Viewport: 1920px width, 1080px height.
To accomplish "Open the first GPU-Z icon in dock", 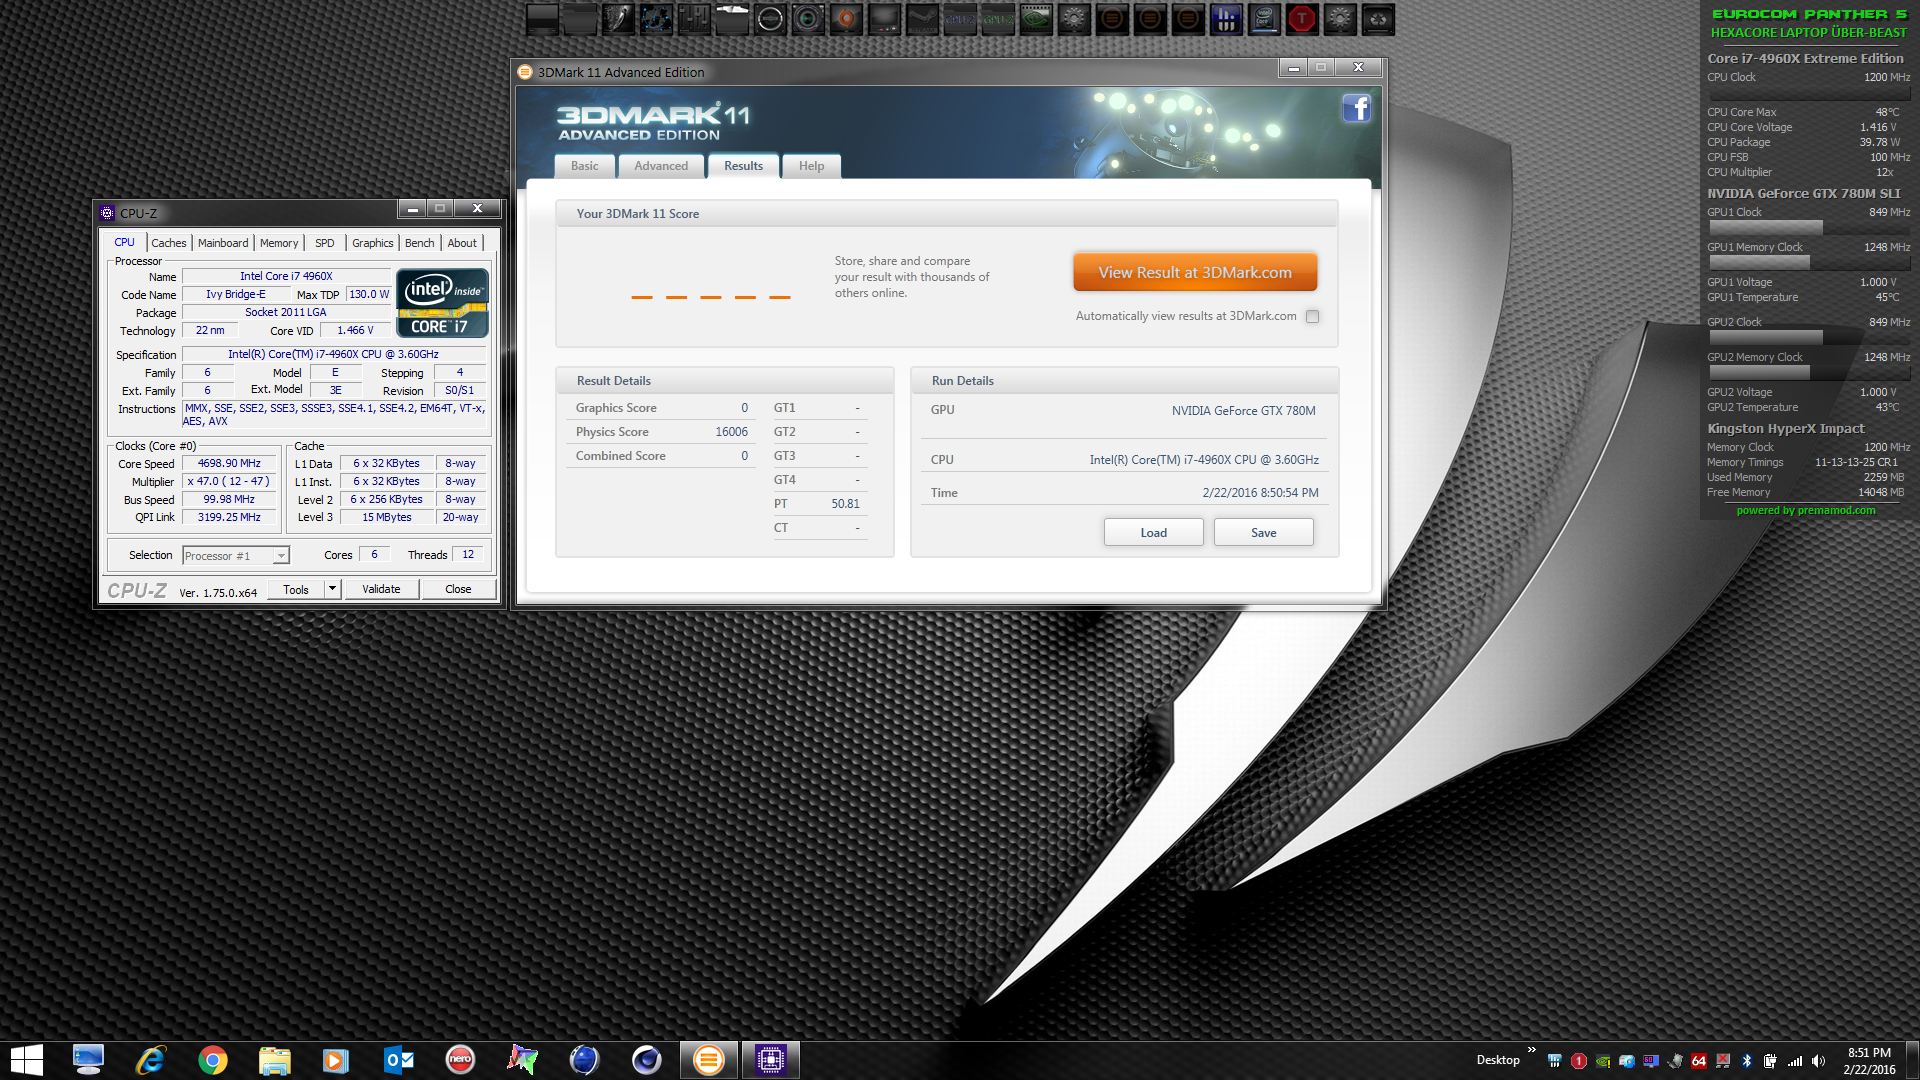I will tap(960, 19).
